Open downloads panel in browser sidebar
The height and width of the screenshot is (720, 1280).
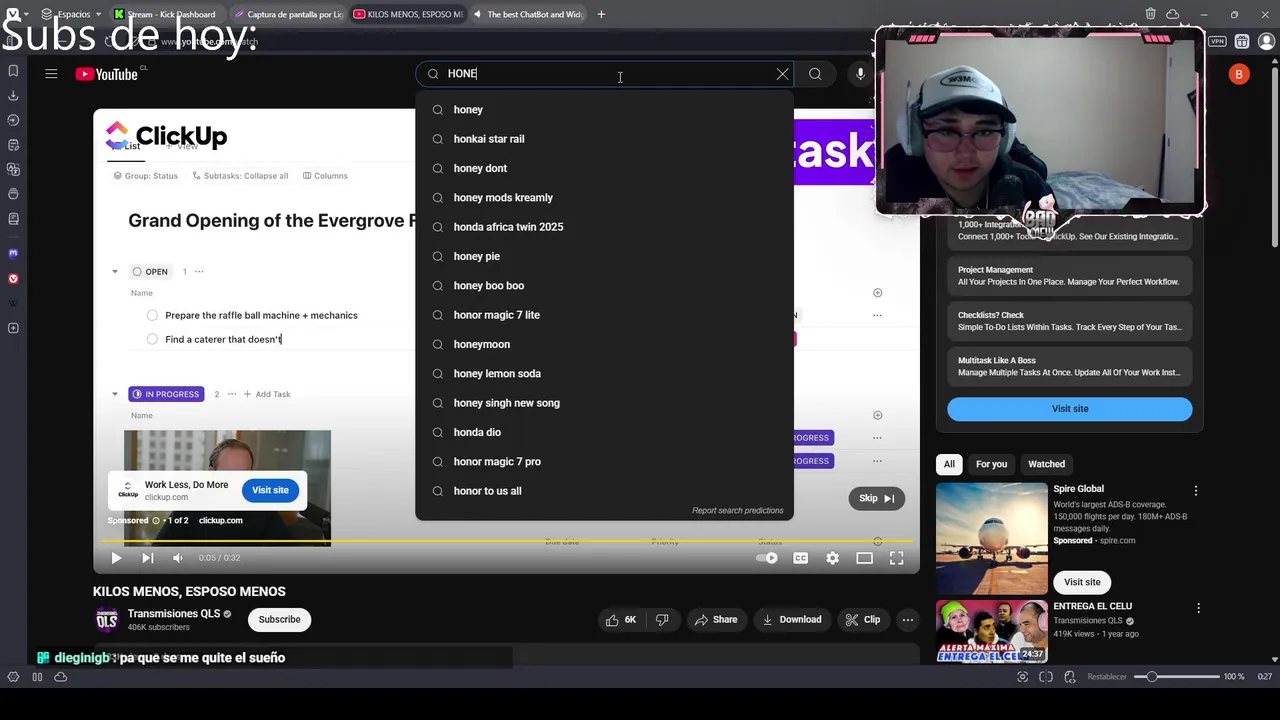(x=13, y=96)
